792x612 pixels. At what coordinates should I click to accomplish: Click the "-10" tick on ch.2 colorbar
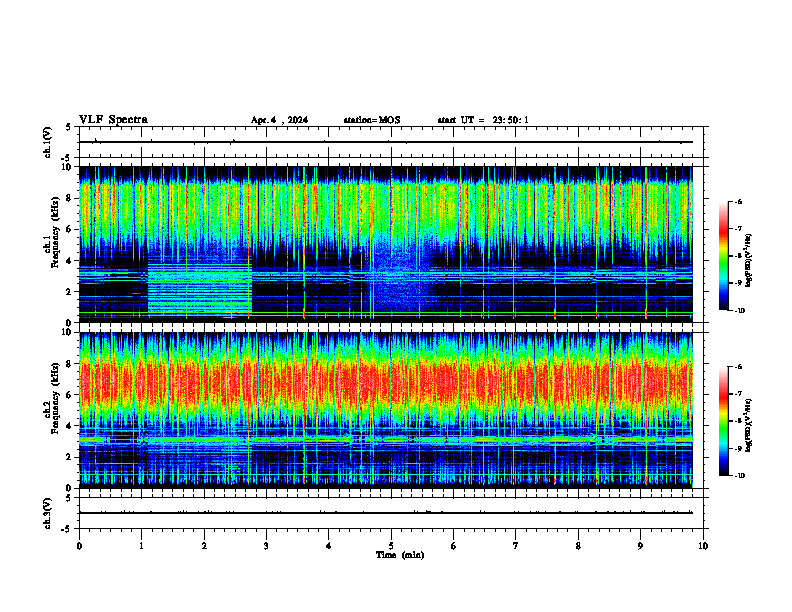pyautogui.click(x=739, y=476)
